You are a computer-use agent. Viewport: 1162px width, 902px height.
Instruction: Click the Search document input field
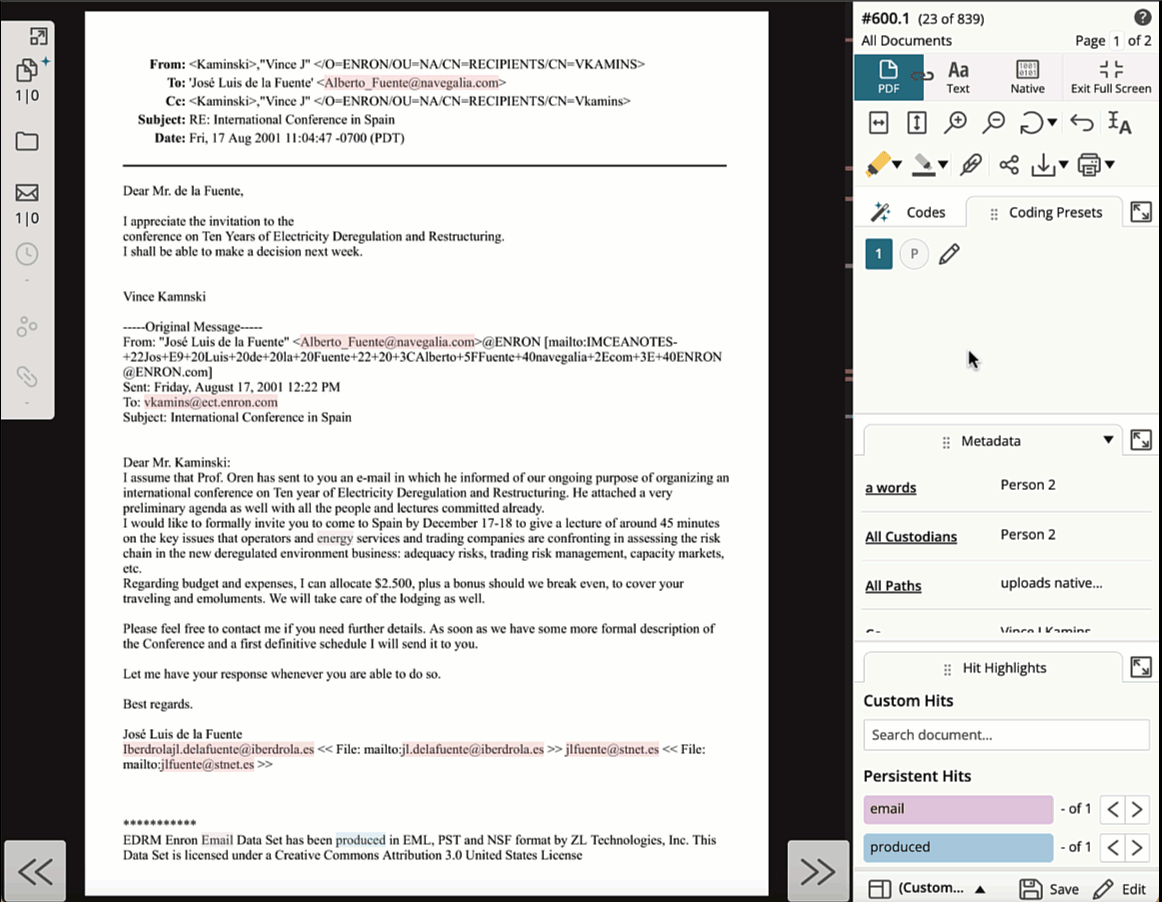tap(1006, 734)
